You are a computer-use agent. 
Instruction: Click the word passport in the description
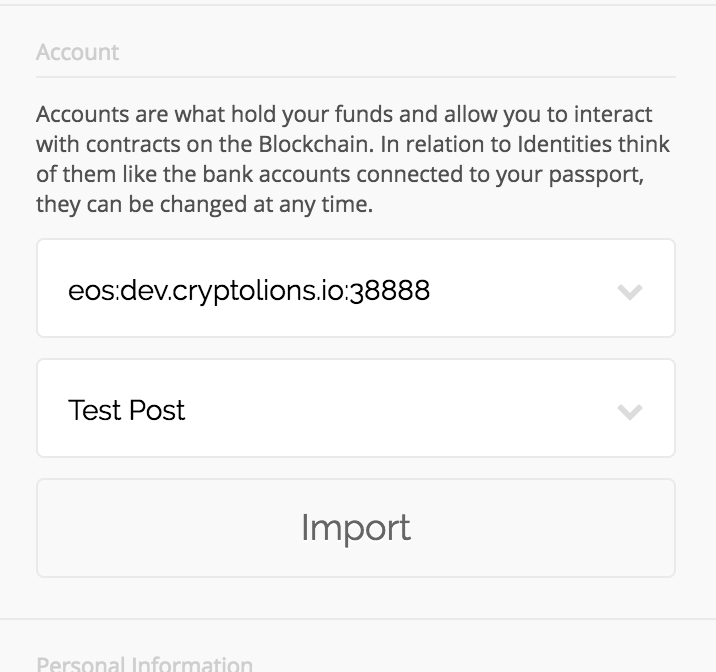click(596, 175)
